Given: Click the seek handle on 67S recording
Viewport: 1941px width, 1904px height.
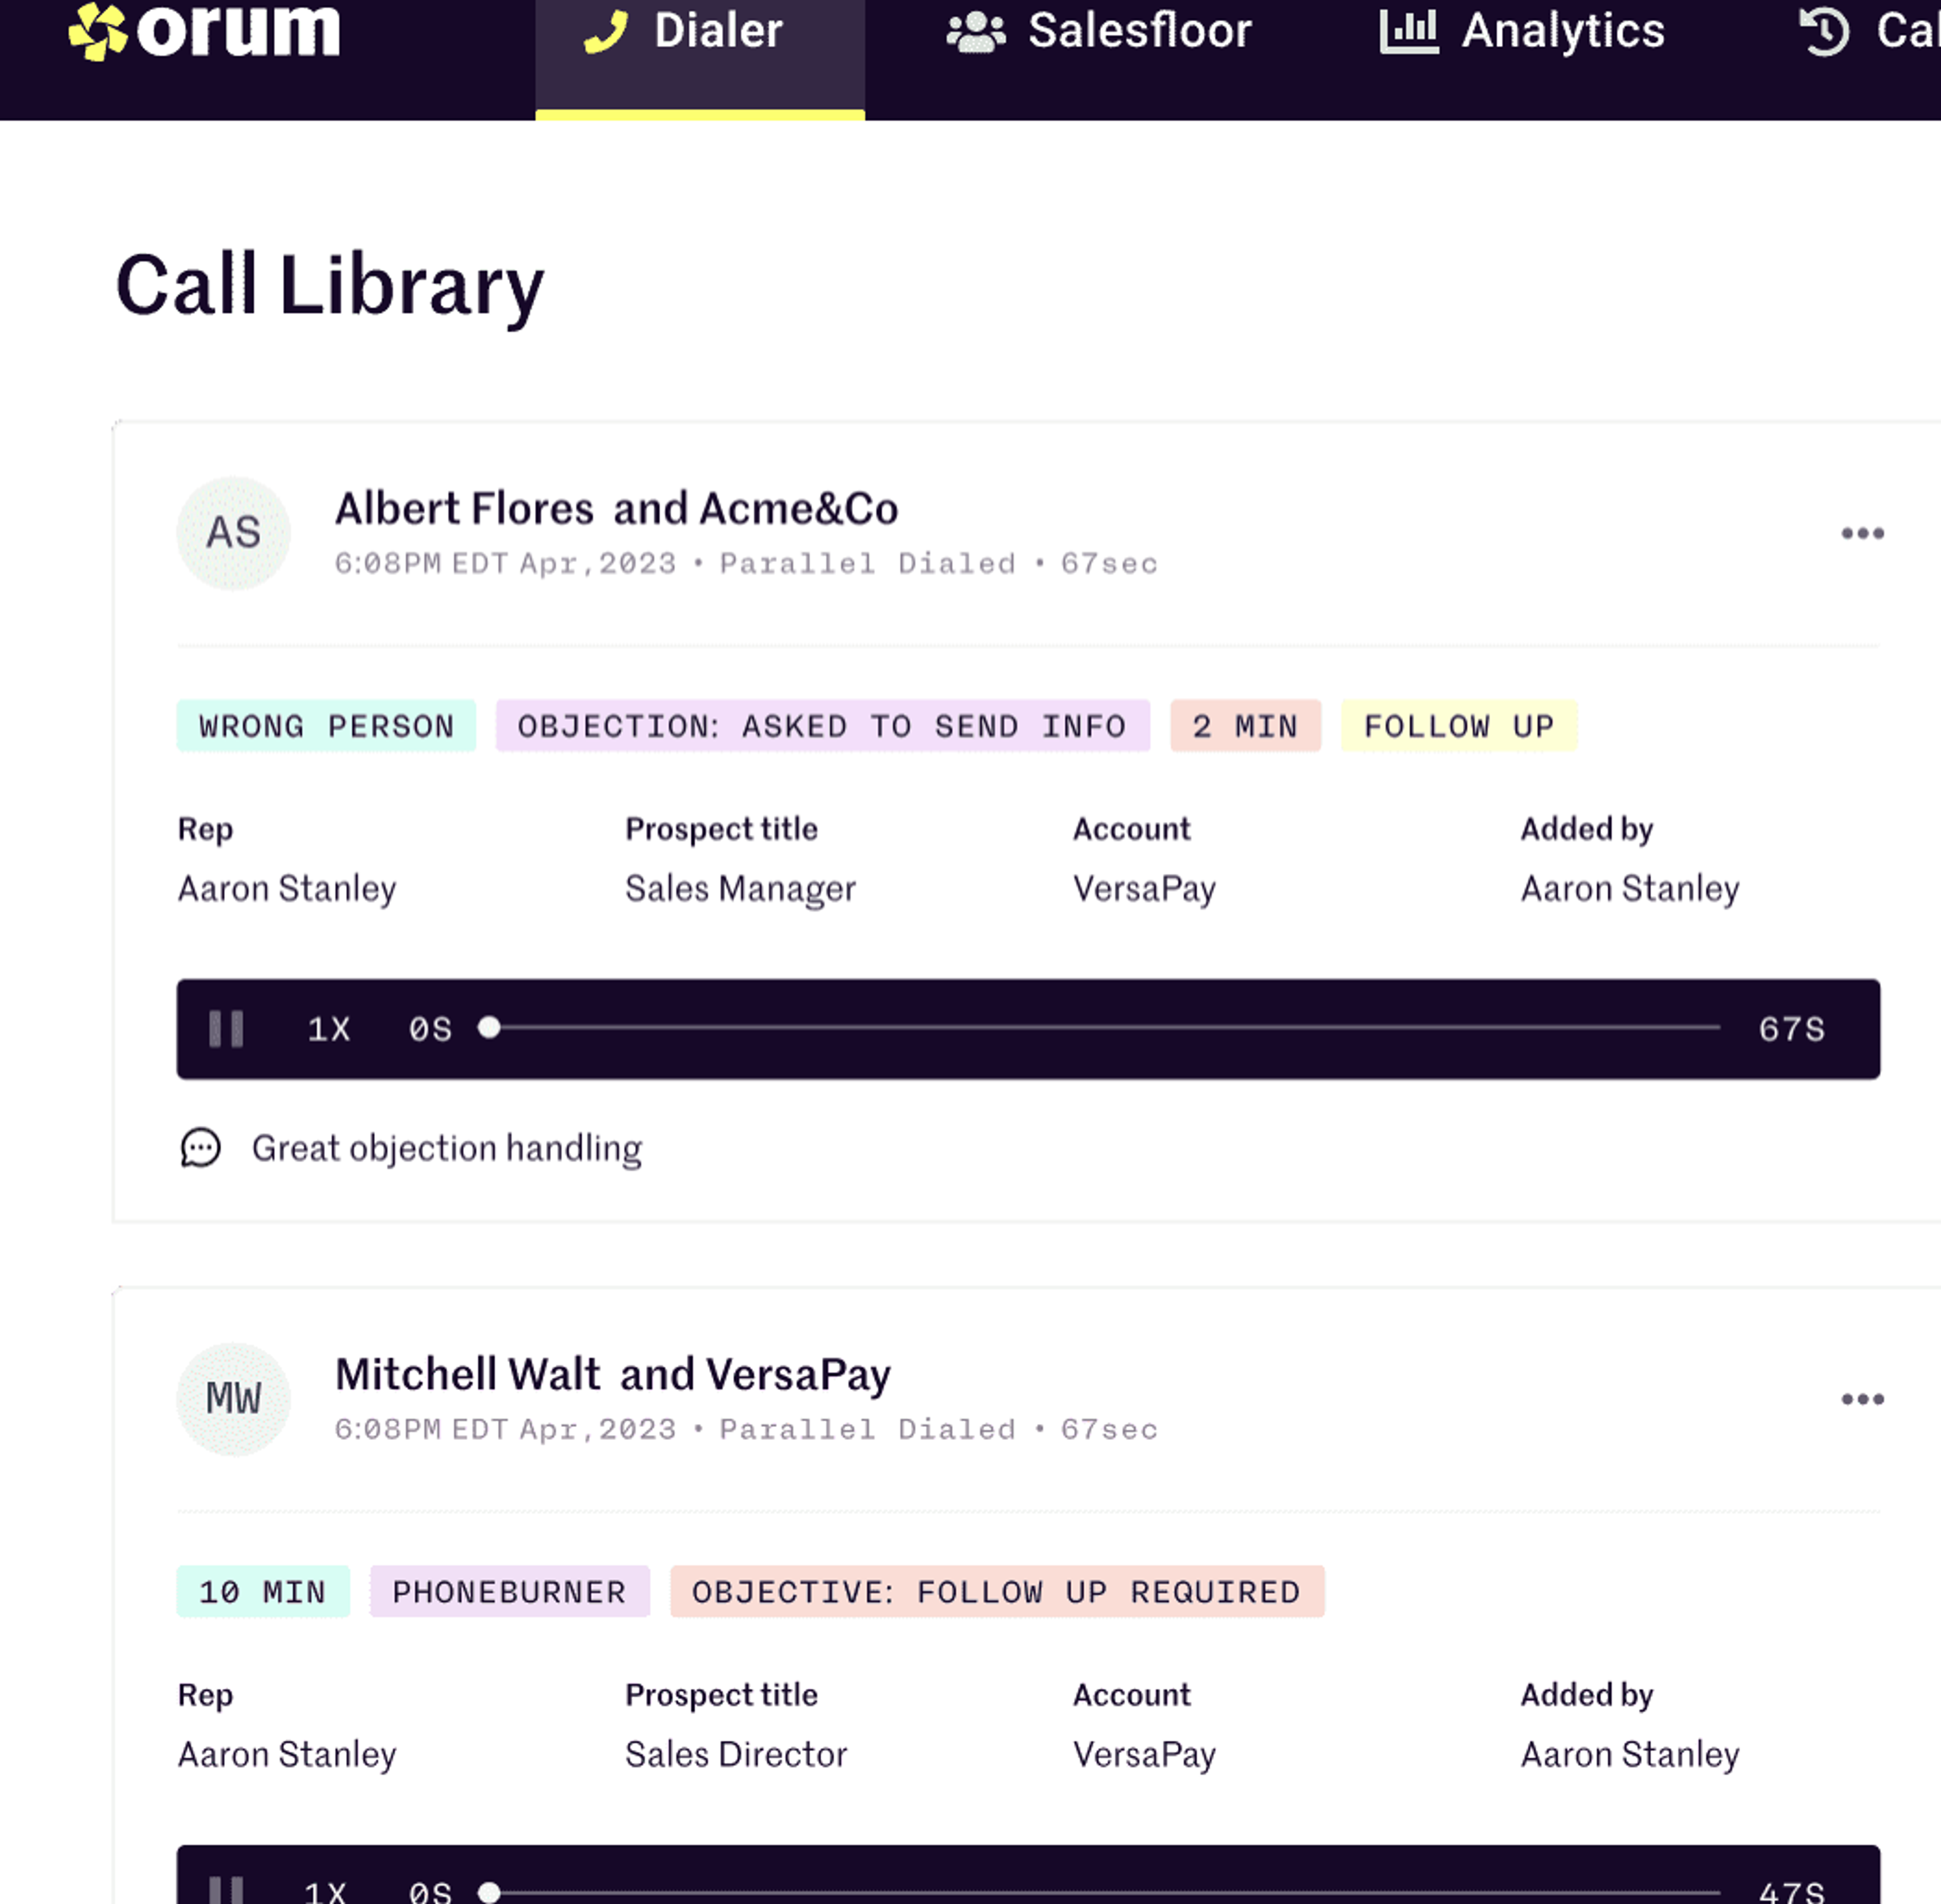Looking at the screenshot, I should [489, 1027].
